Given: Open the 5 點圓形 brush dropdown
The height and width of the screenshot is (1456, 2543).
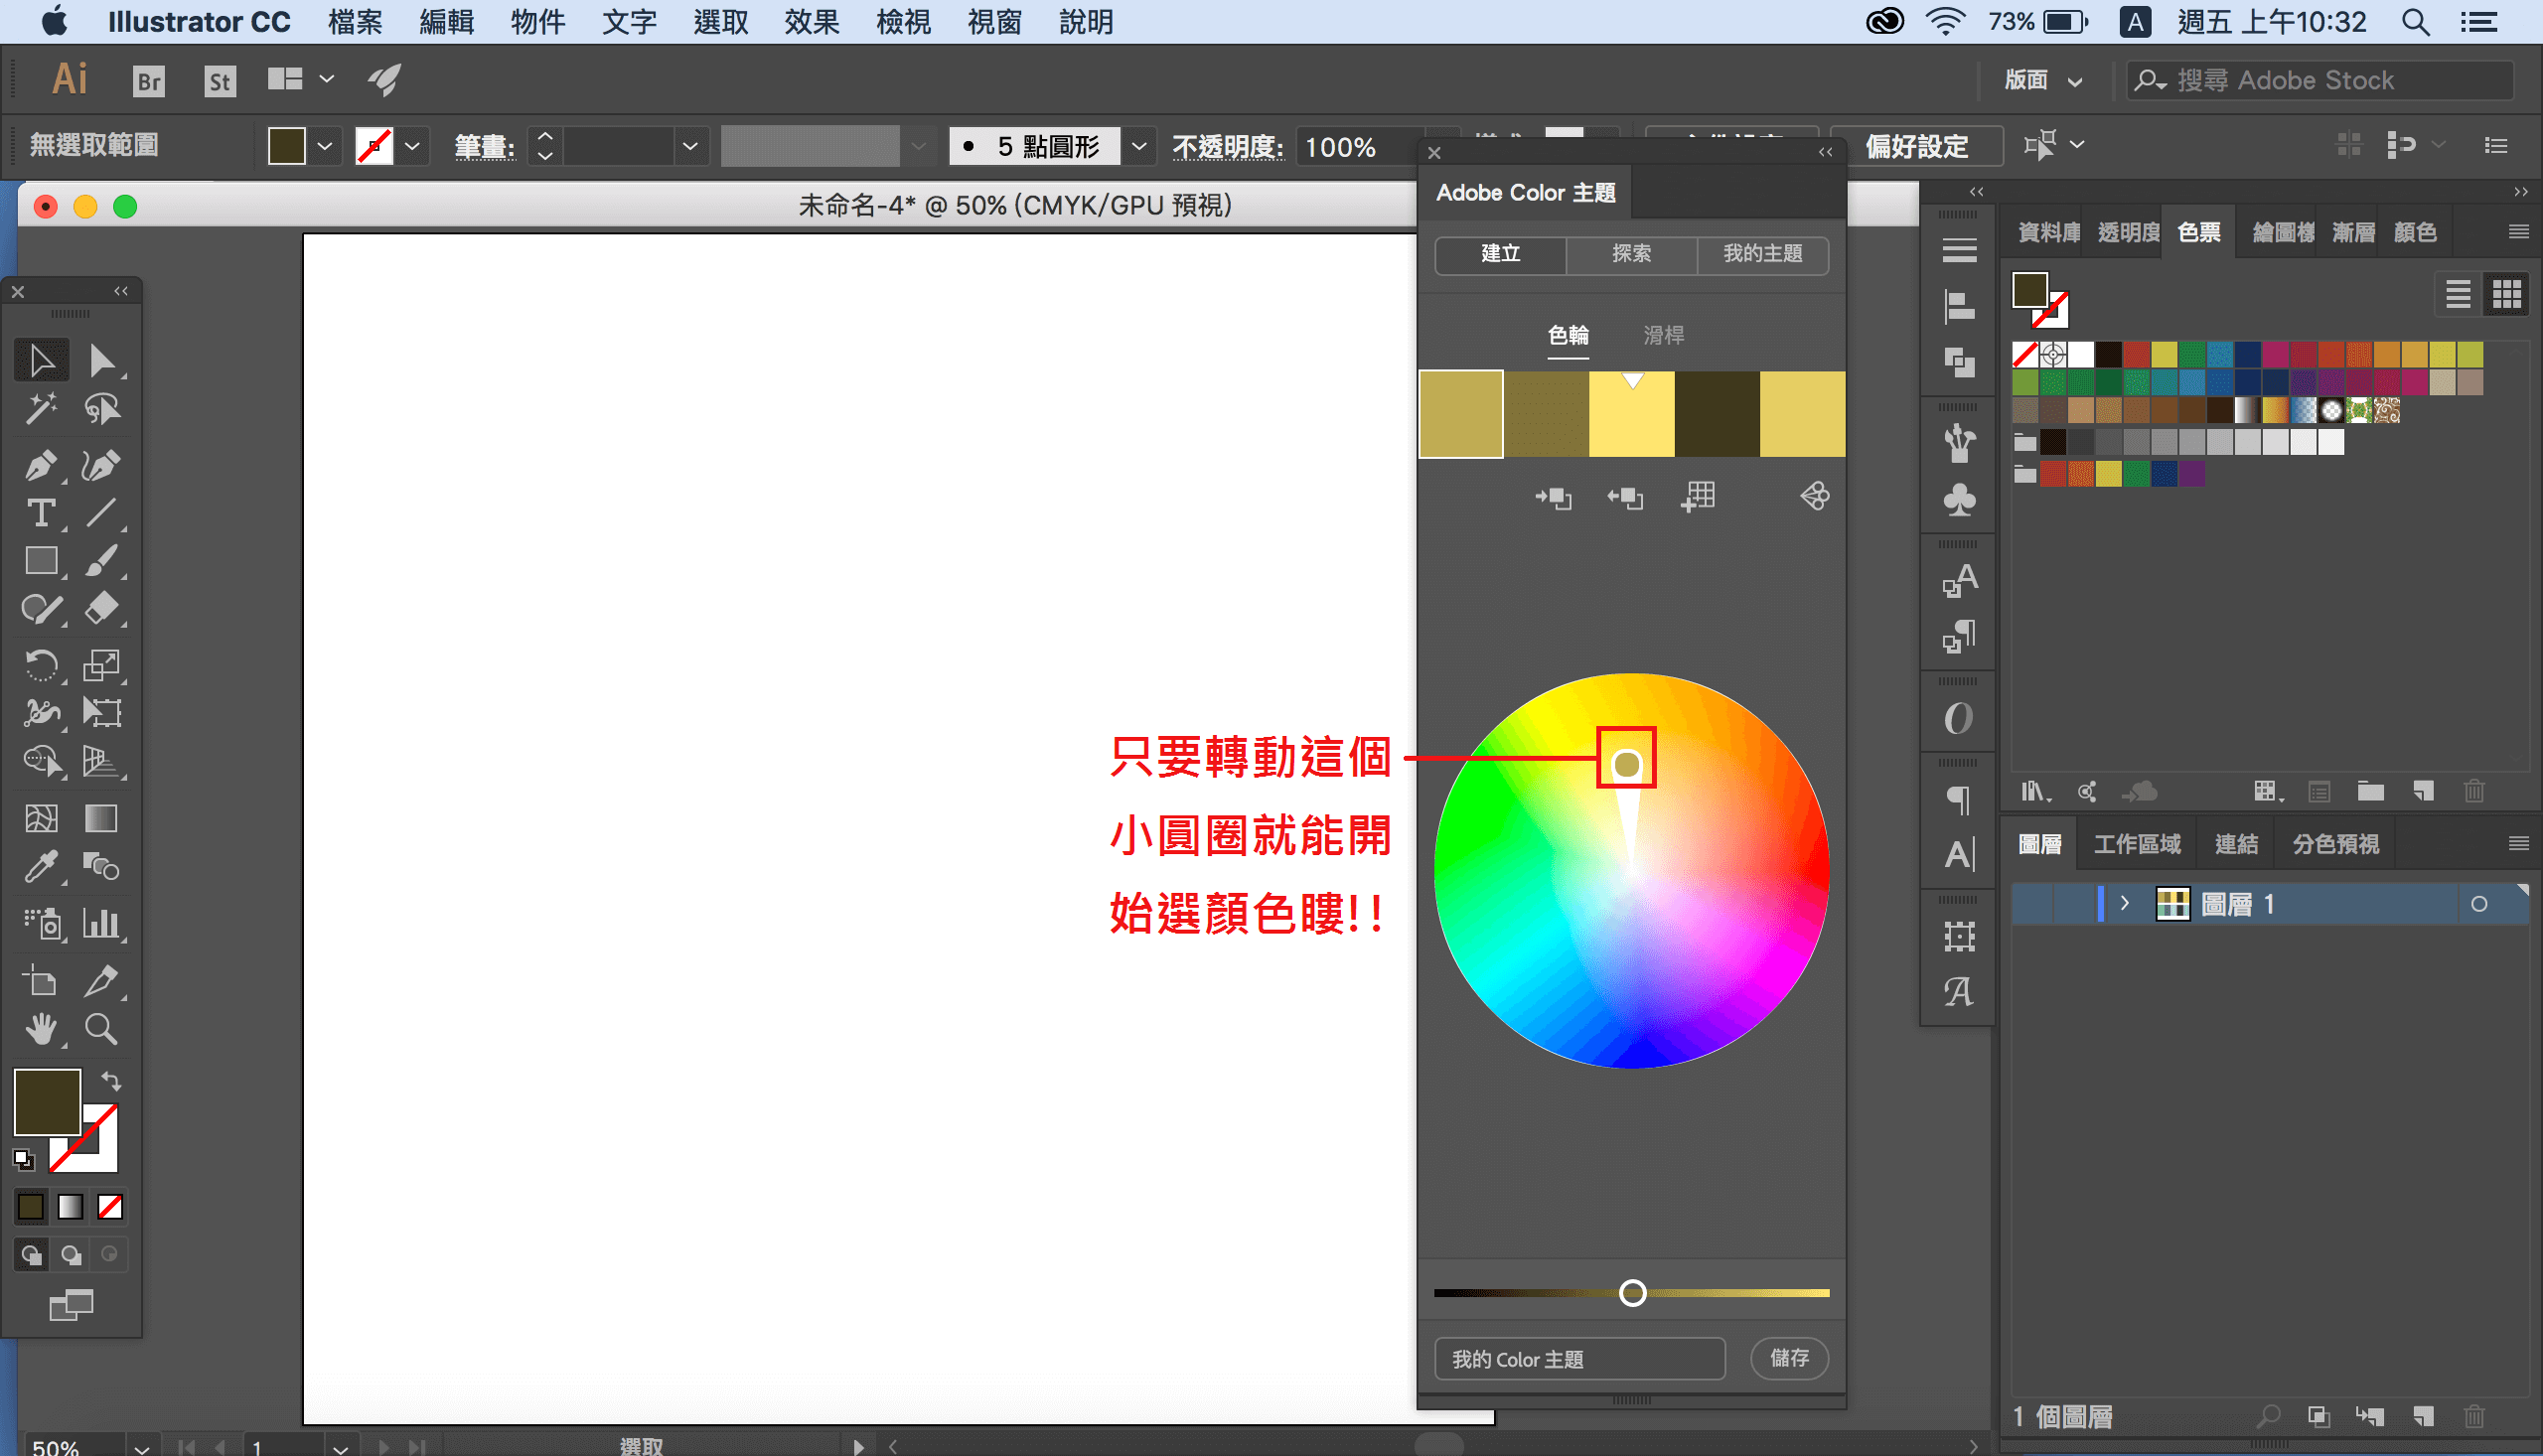Looking at the screenshot, I should click(x=1138, y=146).
